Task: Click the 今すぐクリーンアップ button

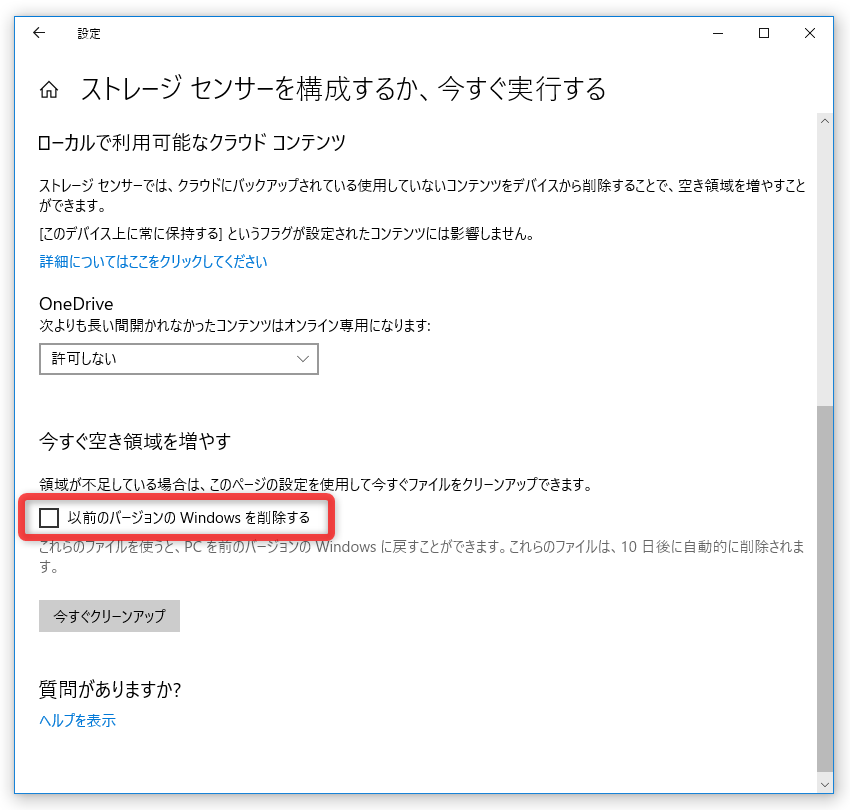Action: (109, 616)
